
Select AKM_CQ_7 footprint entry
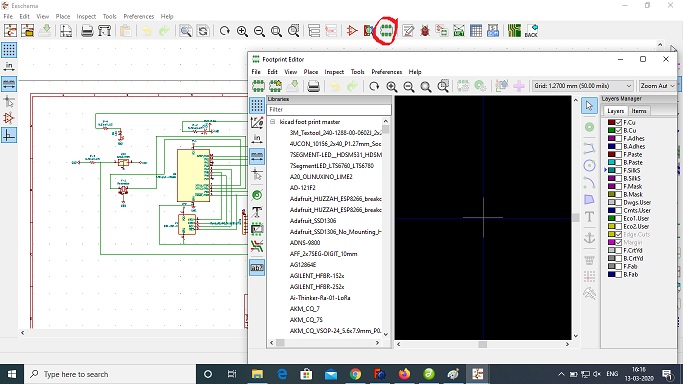tap(304, 309)
